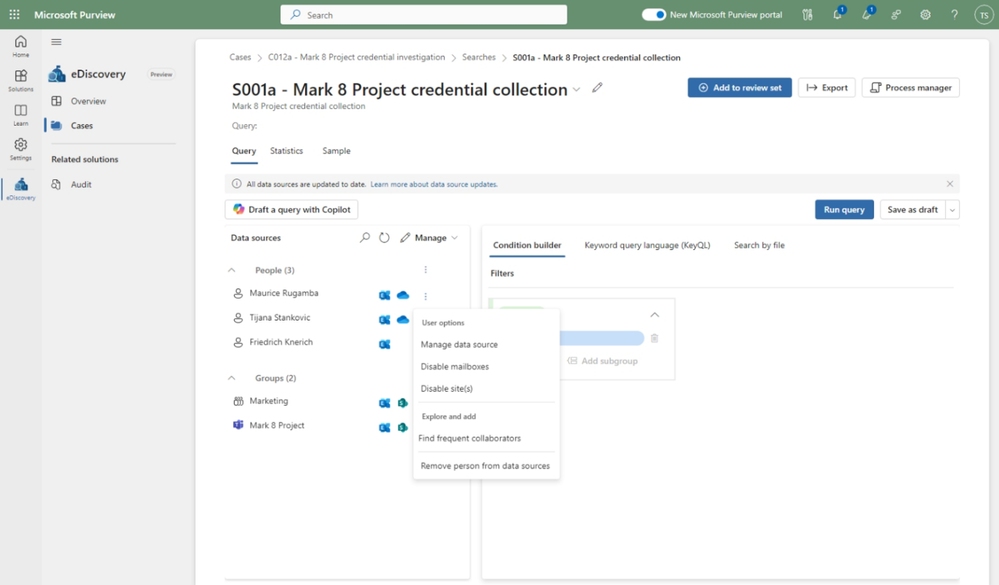The width and height of the screenshot is (999, 585).
Task: Choose Disable mailboxes from the context menu
Action: point(455,365)
